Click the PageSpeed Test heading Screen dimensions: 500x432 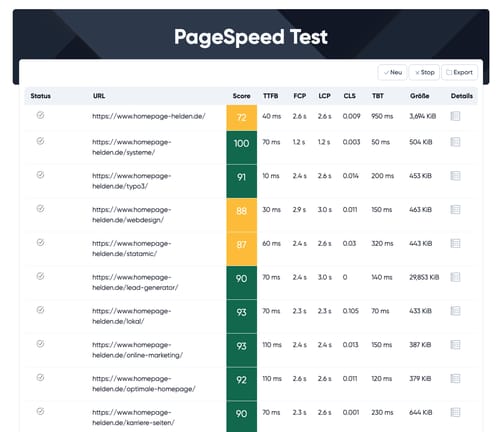pos(251,37)
